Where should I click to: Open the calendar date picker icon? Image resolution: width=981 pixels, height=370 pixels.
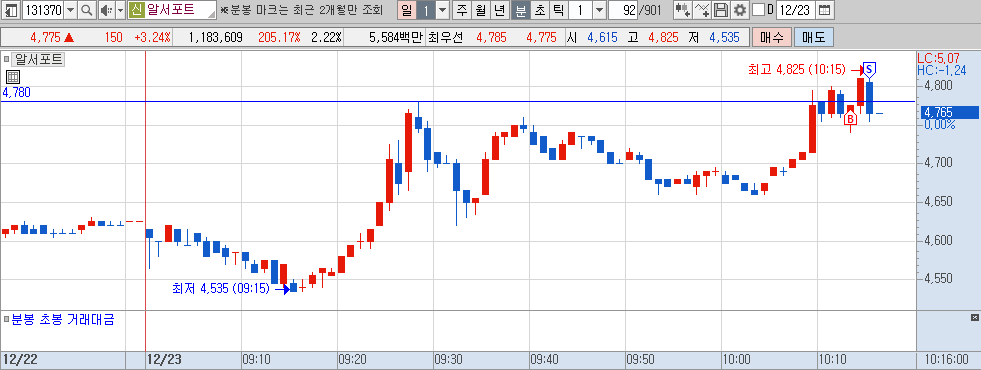click(x=825, y=10)
